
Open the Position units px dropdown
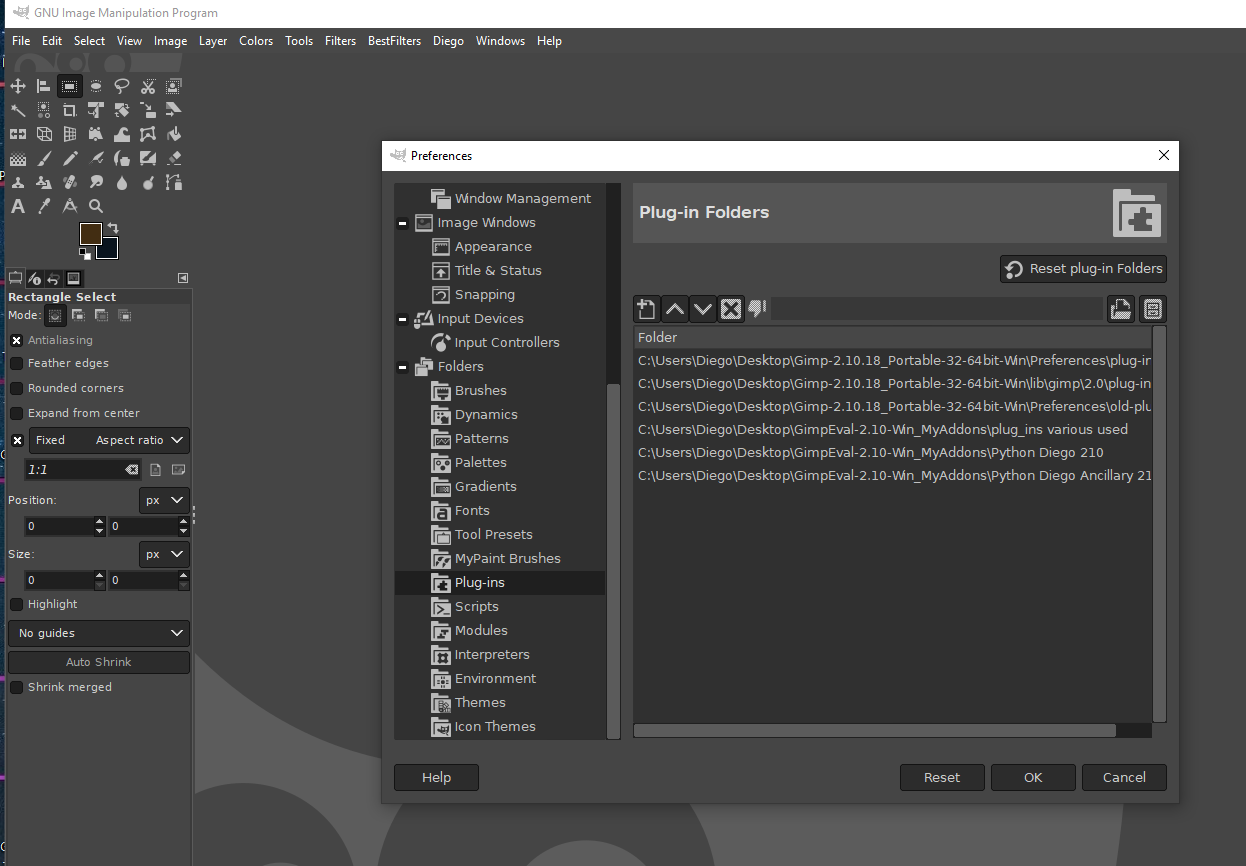pos(164,499)
